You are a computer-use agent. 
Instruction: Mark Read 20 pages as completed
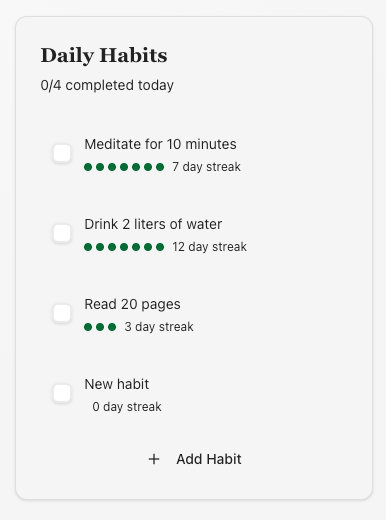[x=62, y=313]
